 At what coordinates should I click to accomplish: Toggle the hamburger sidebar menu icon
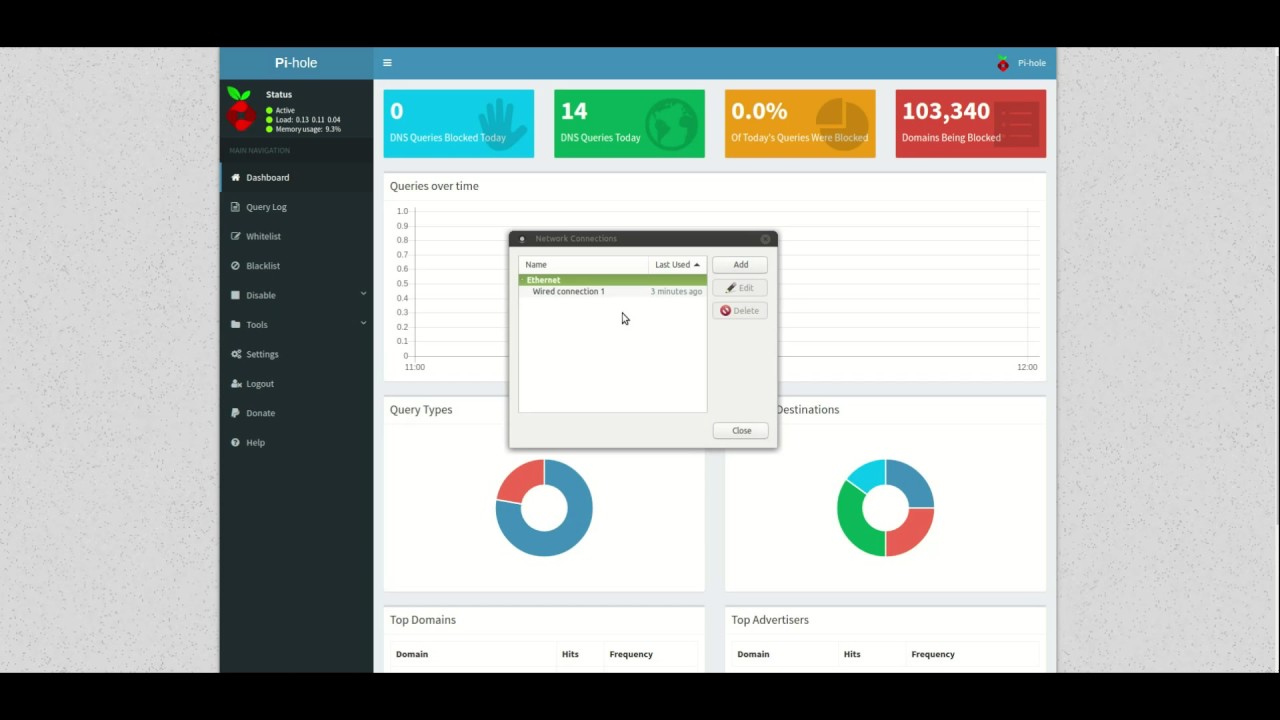(x=387, y=63)
